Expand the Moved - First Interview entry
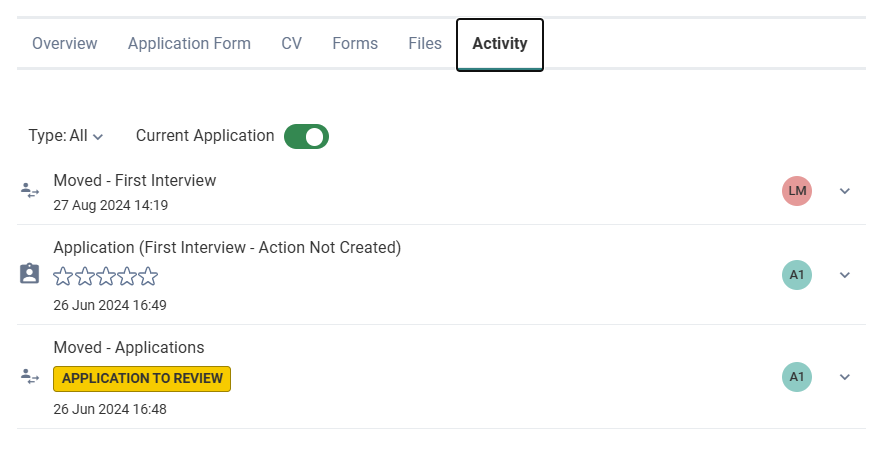This screenshot has width=877, height=476. tap(845, 191)
